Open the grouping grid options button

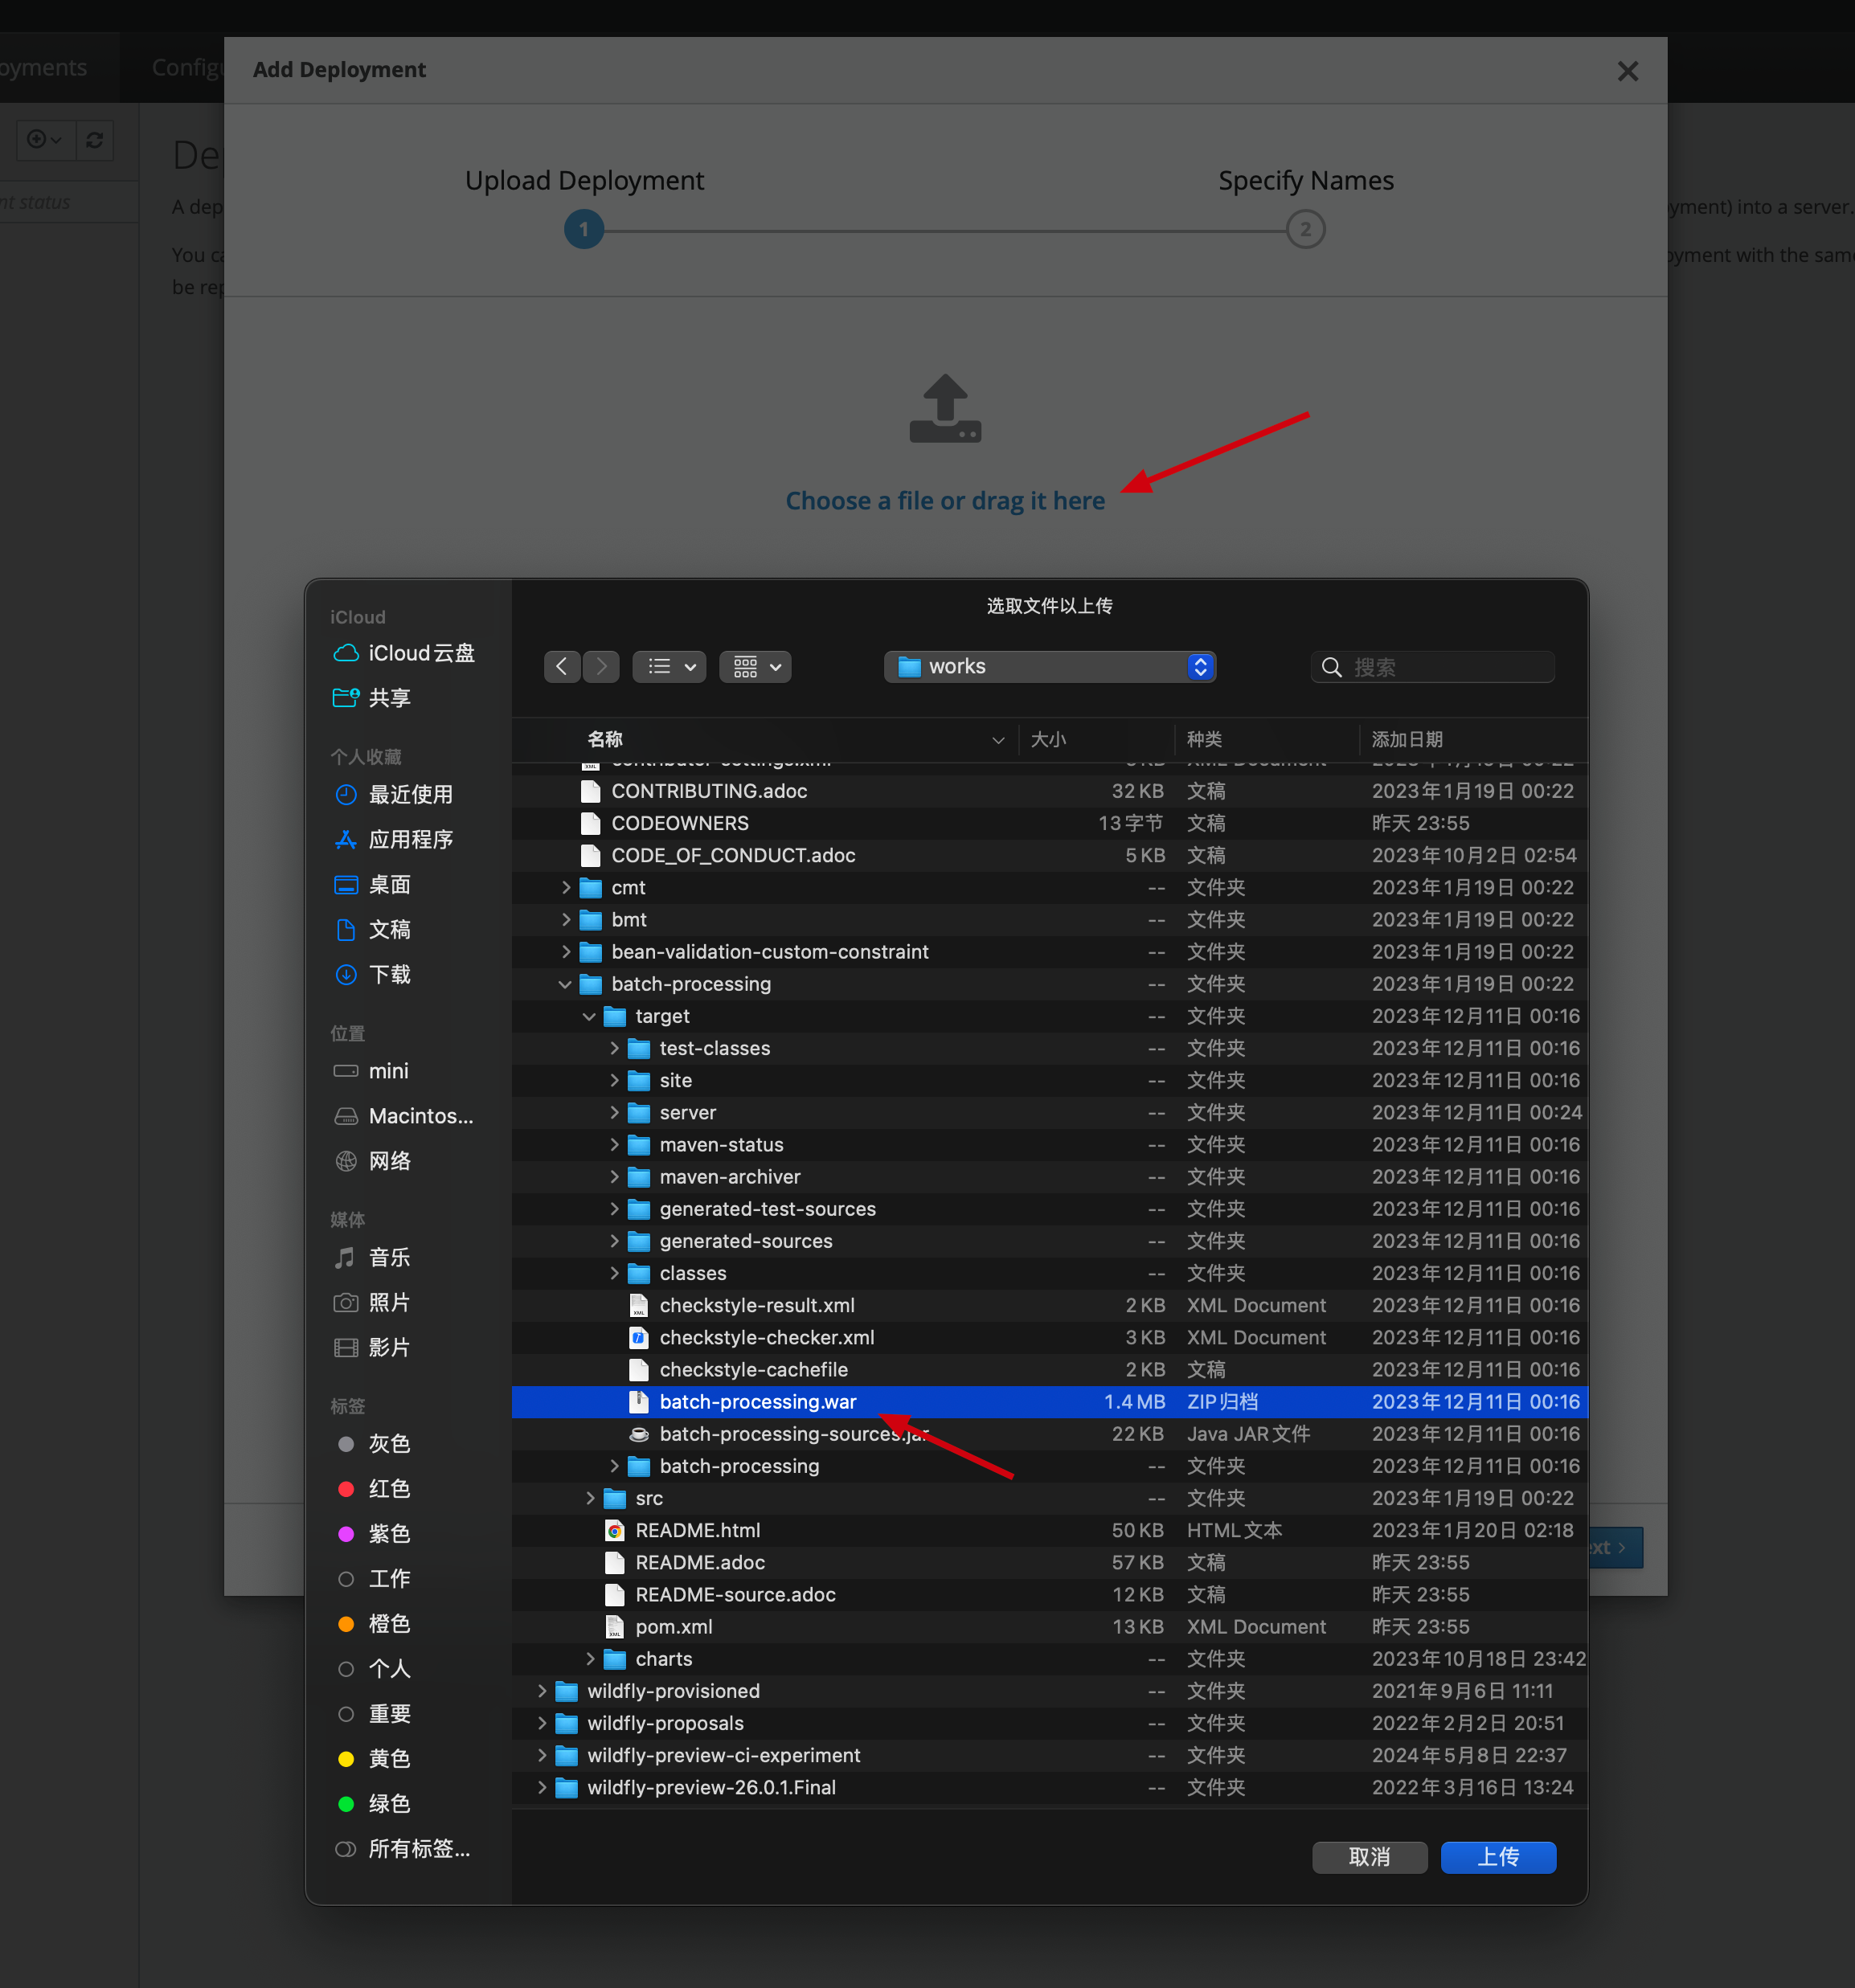[x=756, y=666]
